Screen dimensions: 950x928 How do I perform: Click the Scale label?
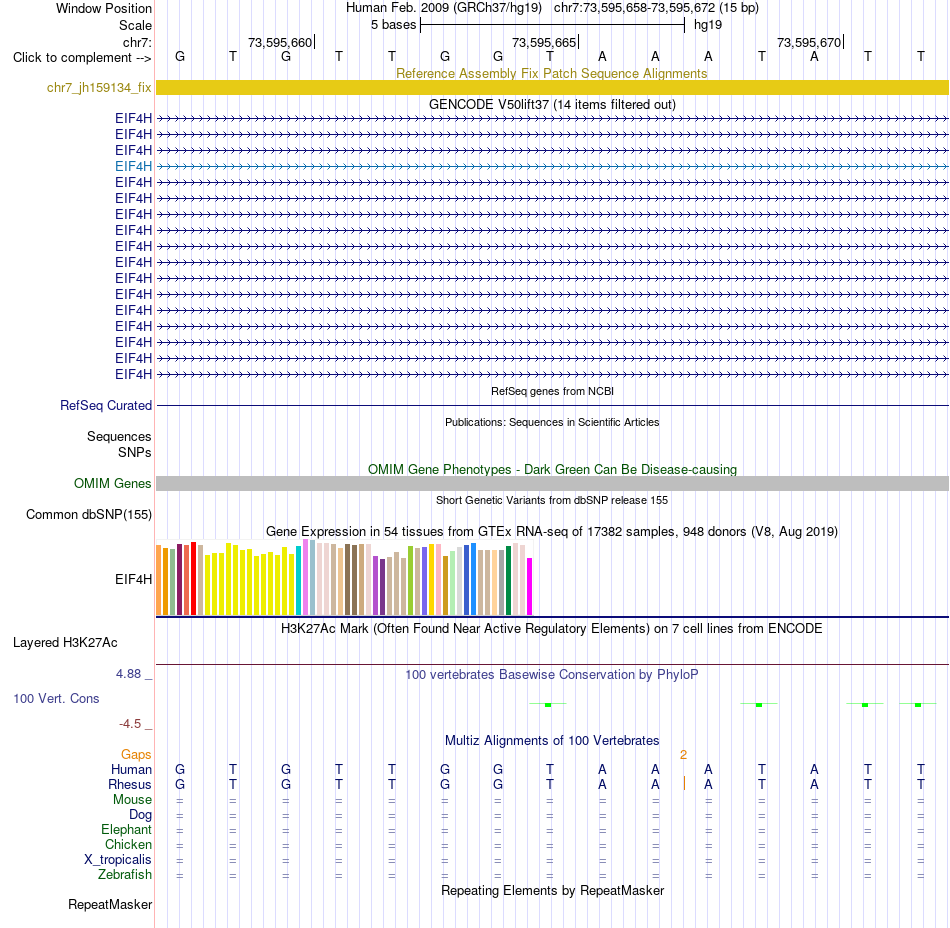(135, 25)
